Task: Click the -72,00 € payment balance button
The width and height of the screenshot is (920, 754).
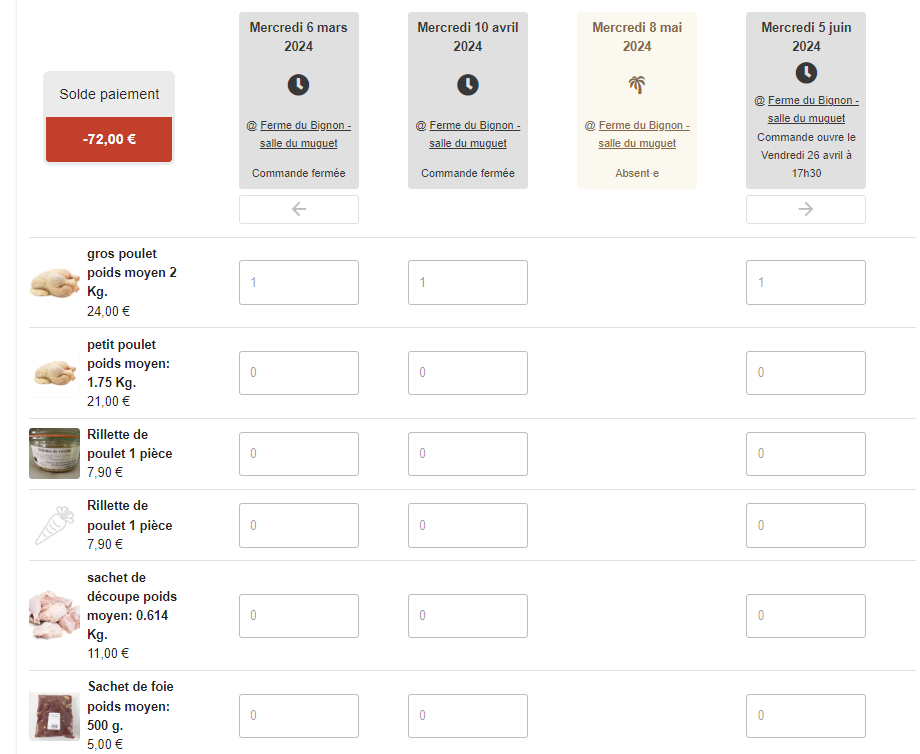Action: coord(109,140)
